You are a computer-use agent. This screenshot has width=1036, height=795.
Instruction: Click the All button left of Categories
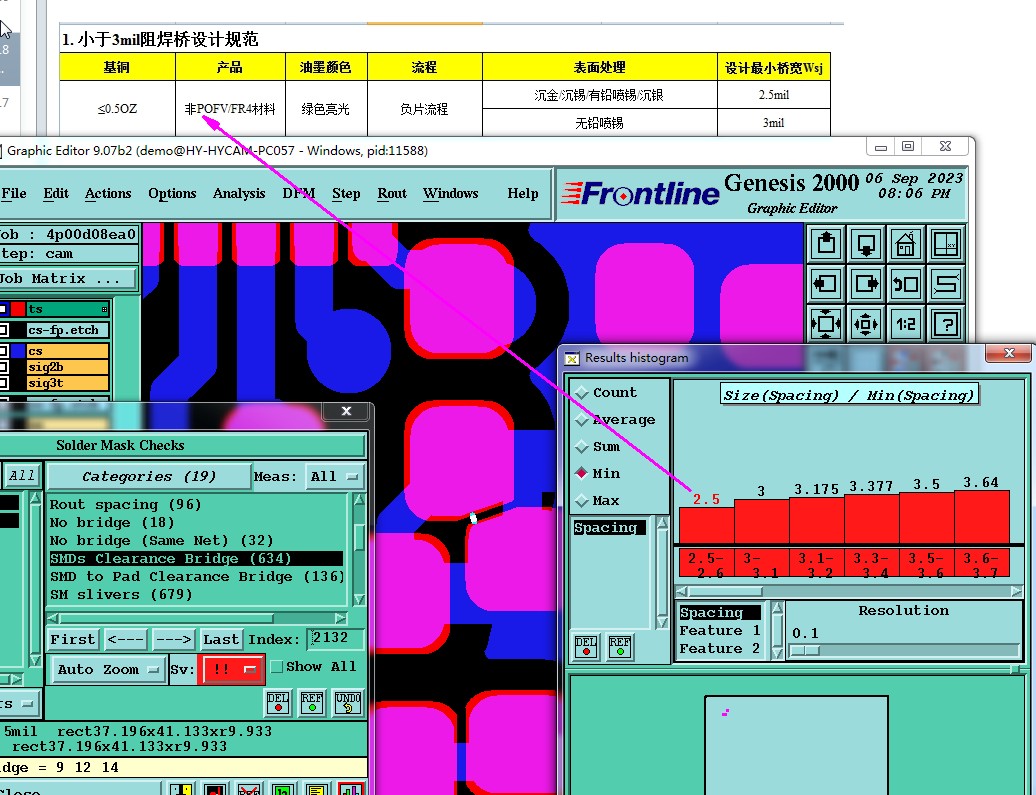coord(22,476)
